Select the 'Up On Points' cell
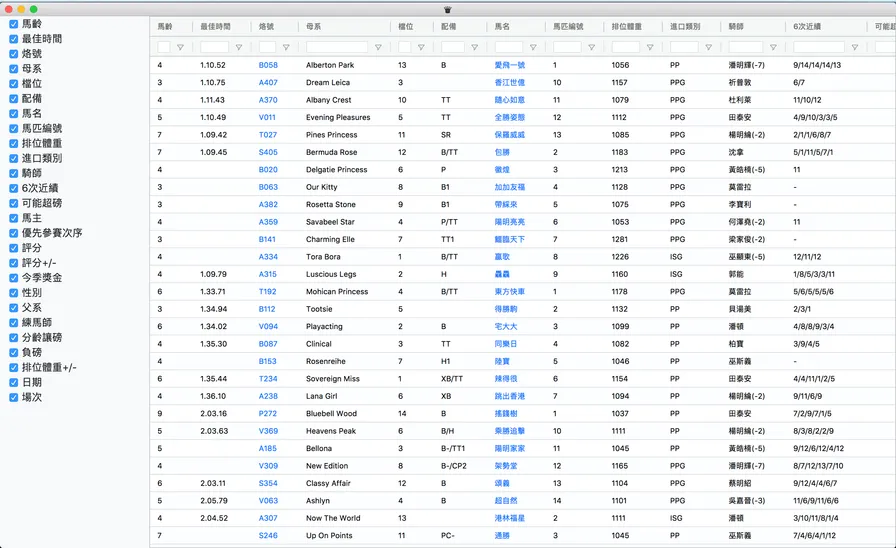Screen dimensions: 896x548 [329, 535]
